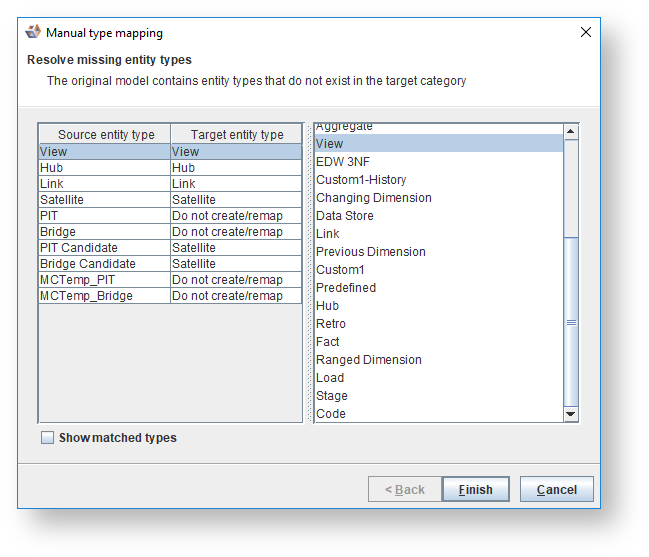Click the dotted splitter between the panels
The width and height of the screenshot is (649, 557).
[309, 273]
